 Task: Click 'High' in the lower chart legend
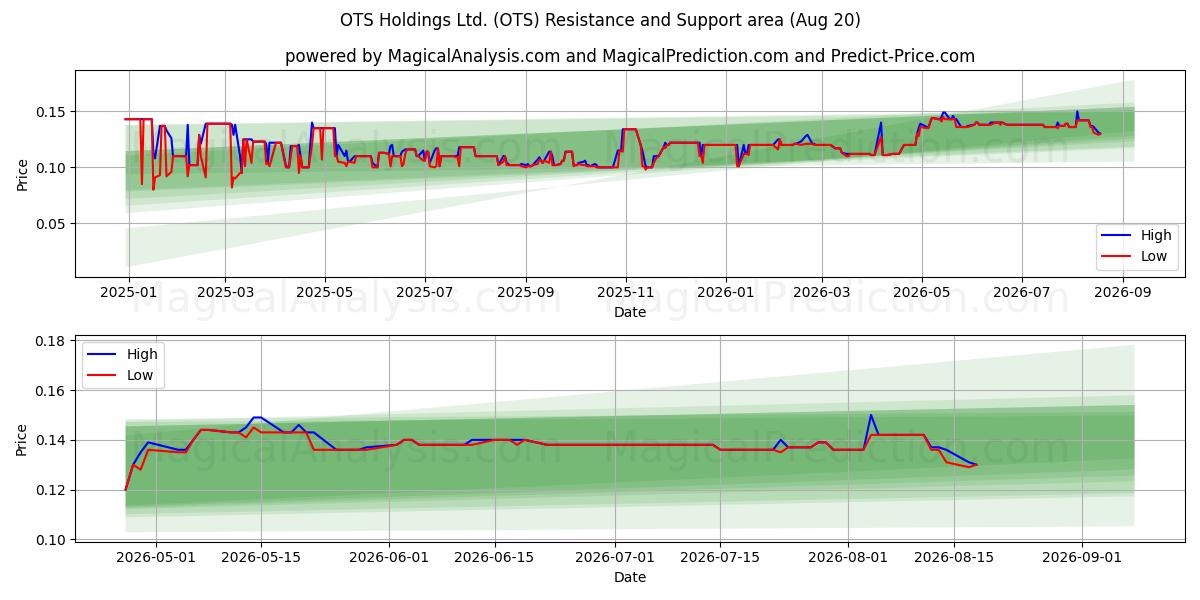[142, 355]
